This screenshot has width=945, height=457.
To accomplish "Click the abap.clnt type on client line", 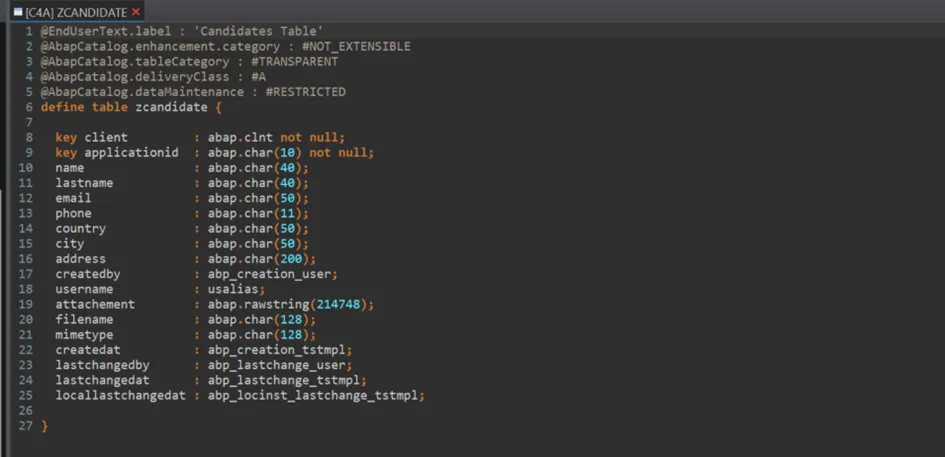I will 240,138.
